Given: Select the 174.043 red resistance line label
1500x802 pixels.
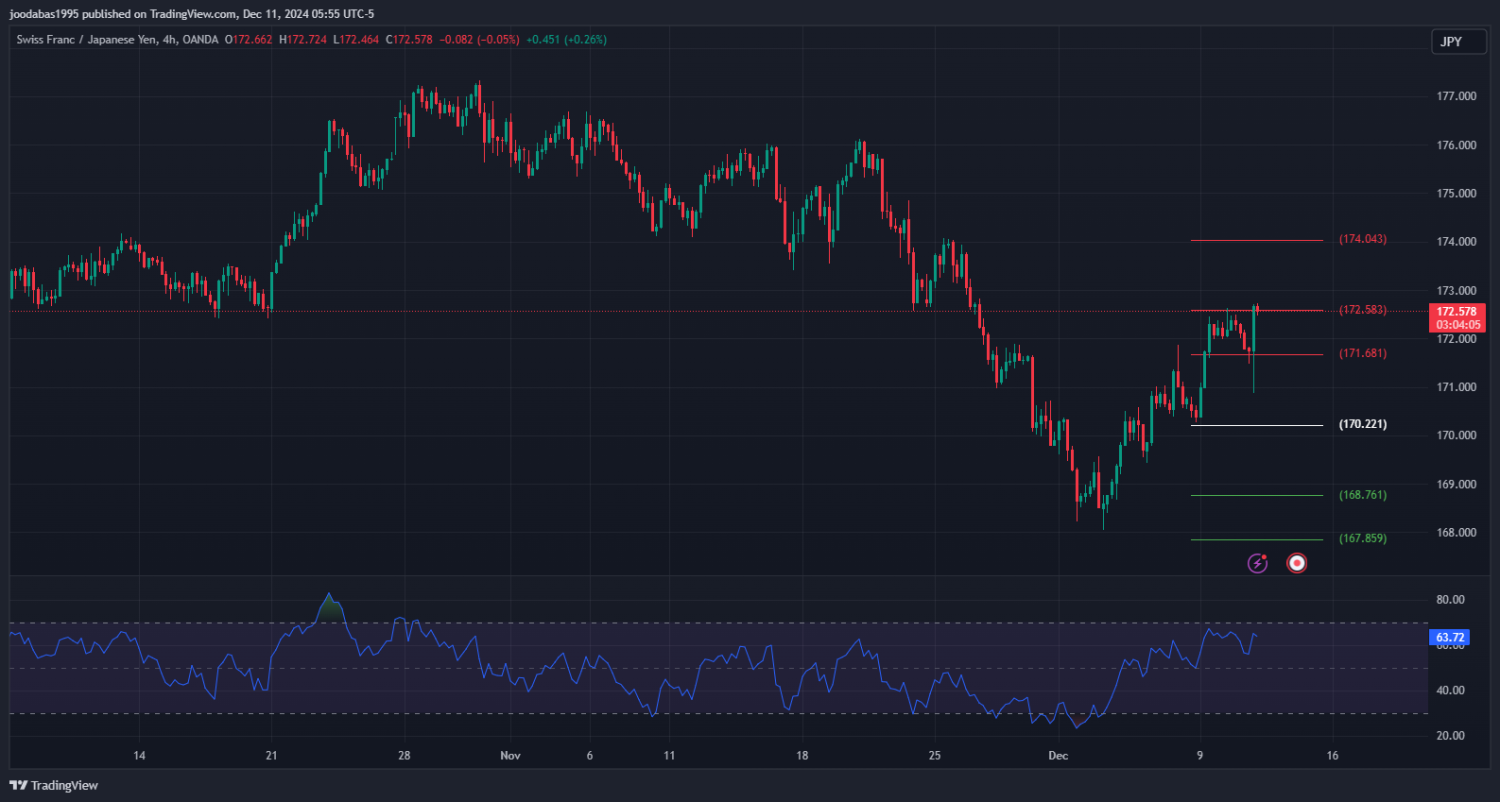Looking at the screenshot, I should click(1362, 240).
